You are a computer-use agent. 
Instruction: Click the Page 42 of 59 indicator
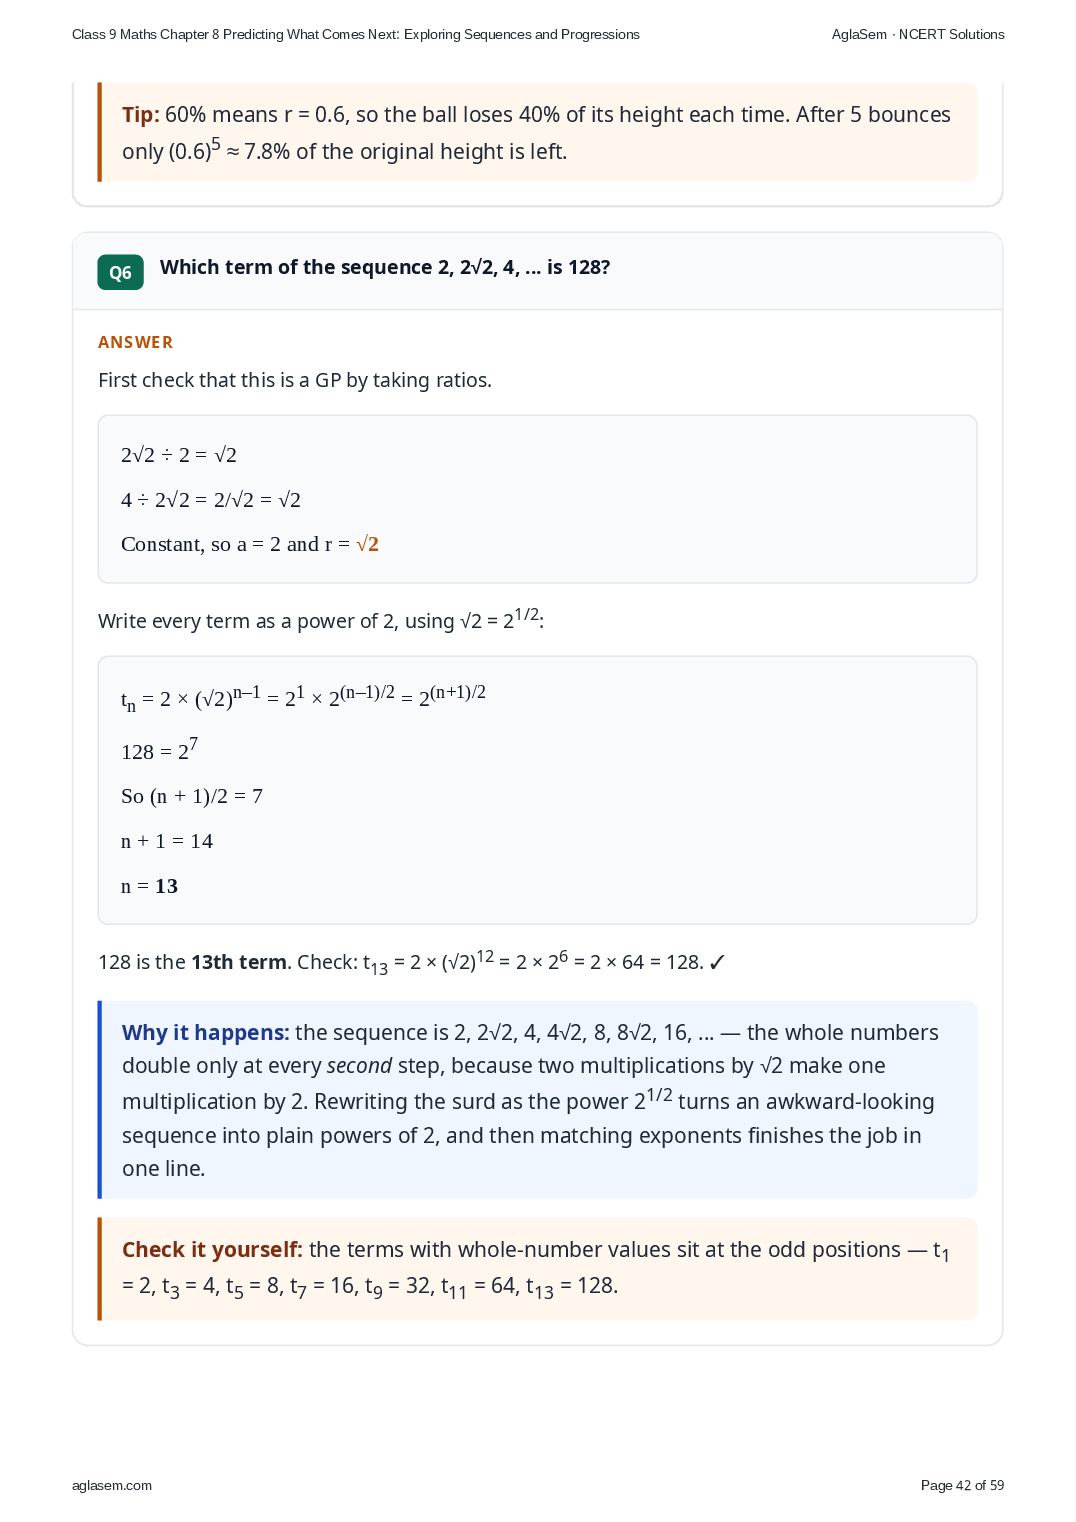click(962, 1485)
